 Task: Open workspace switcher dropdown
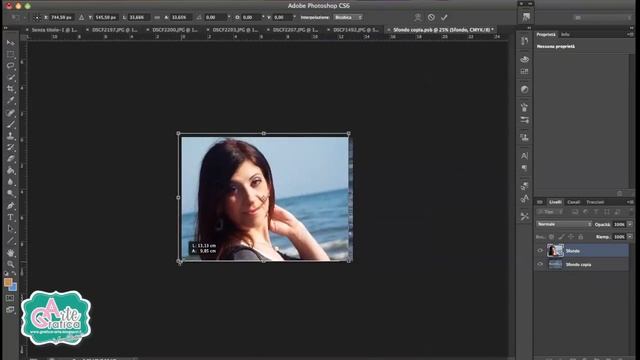pyautogui.click(x=602, y=18)
